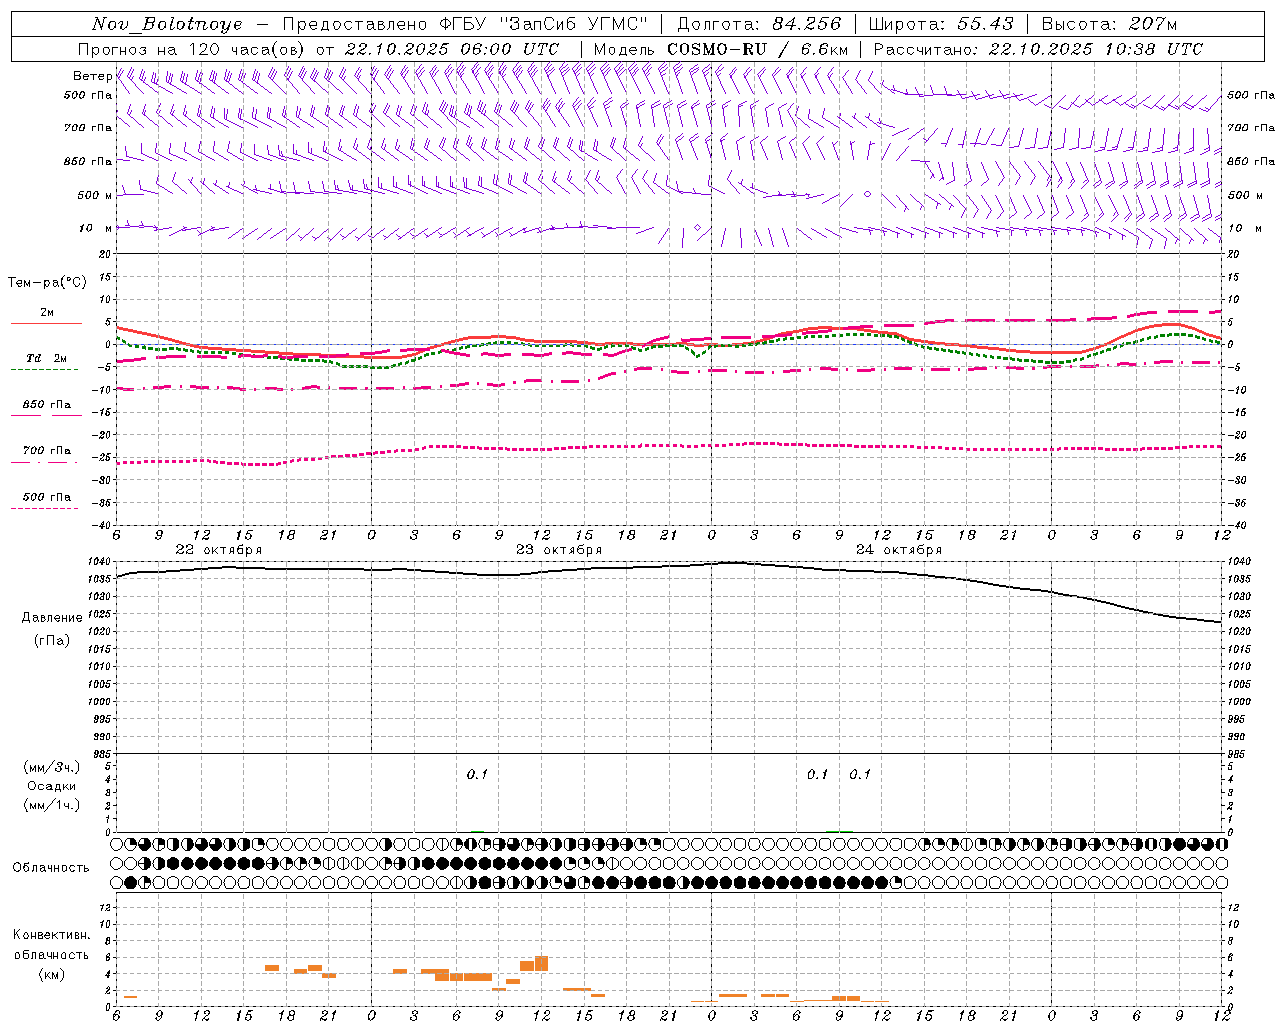
Task: Click the Давление panel label
Action: tap(52, 618)
